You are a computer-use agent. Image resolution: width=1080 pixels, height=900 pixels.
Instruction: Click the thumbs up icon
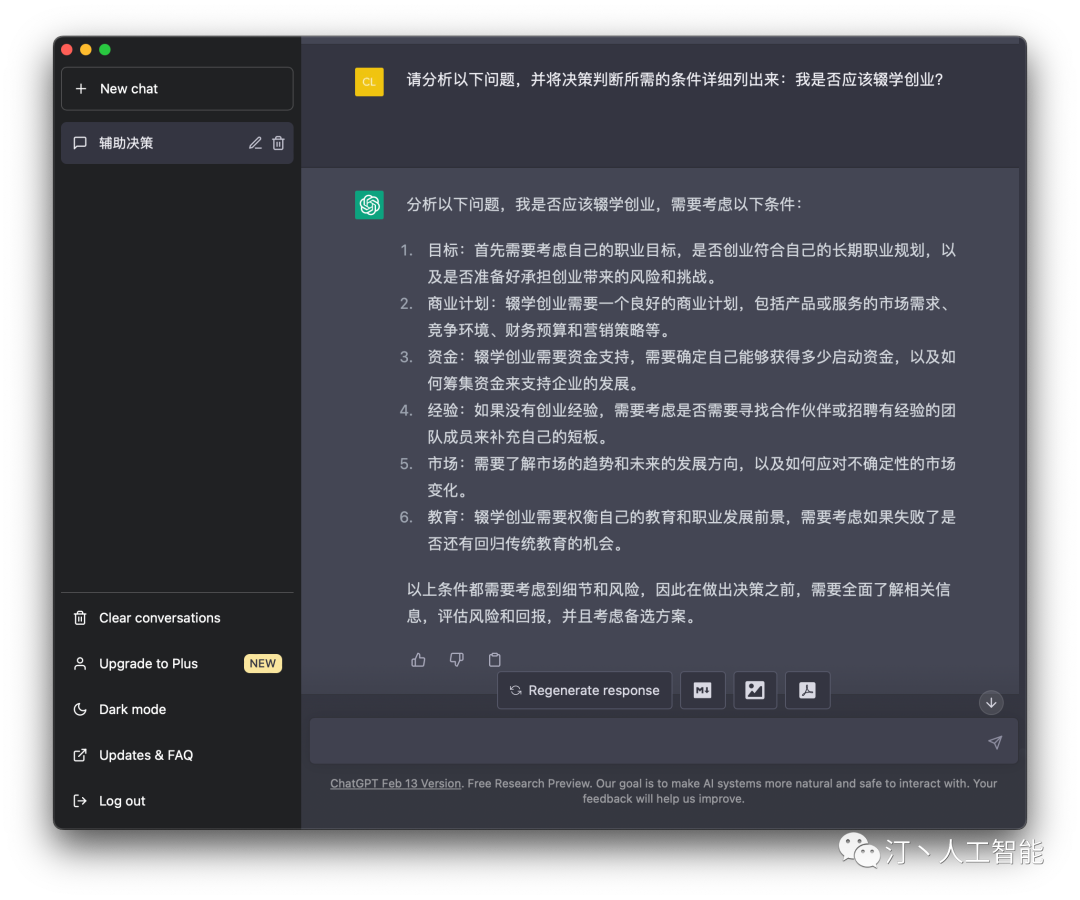click(418, 660)
